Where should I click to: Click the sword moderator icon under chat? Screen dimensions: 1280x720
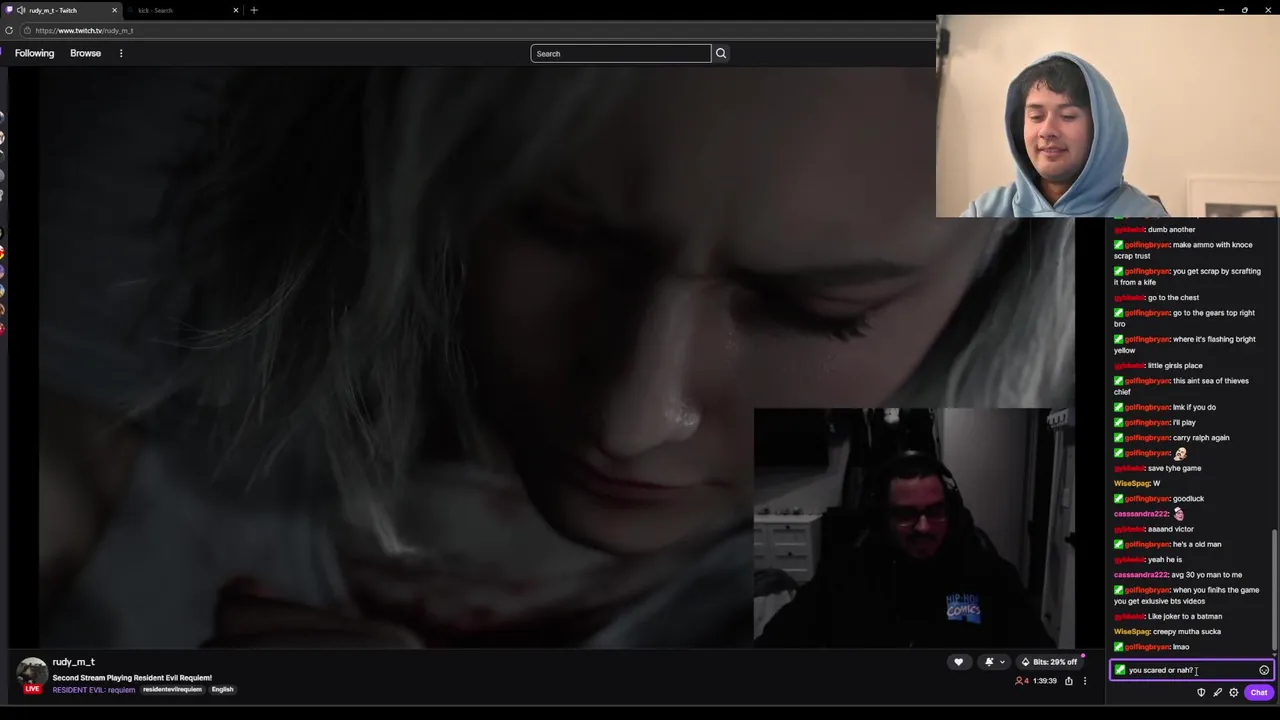point(1217,692)
